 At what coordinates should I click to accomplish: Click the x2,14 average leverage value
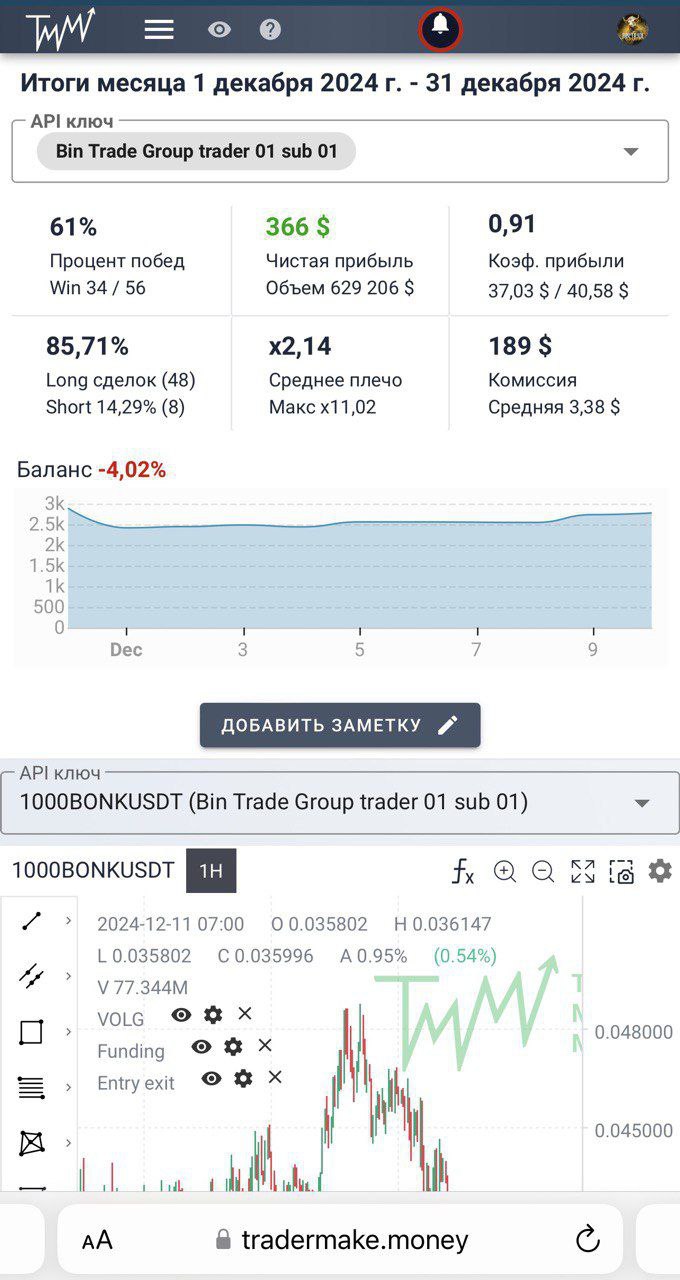(x=300, y=347)
